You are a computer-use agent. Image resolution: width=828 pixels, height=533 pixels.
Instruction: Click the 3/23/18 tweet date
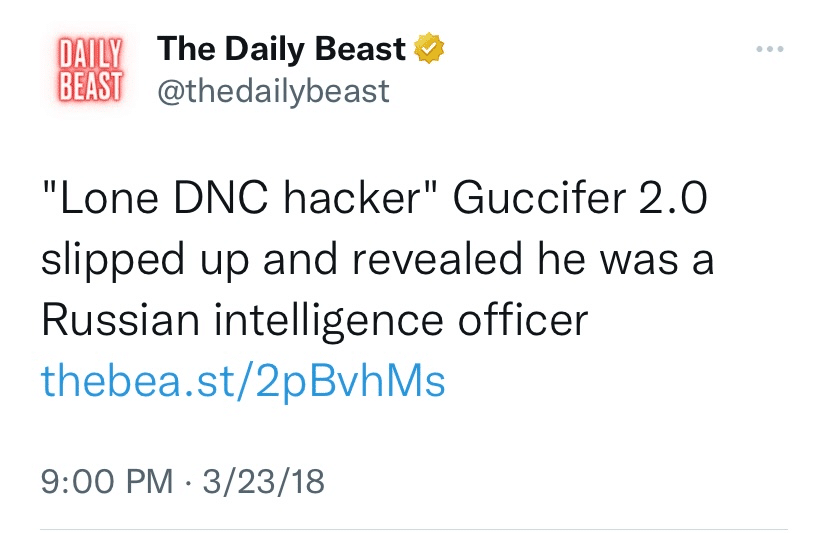click(x=263, y=481)
